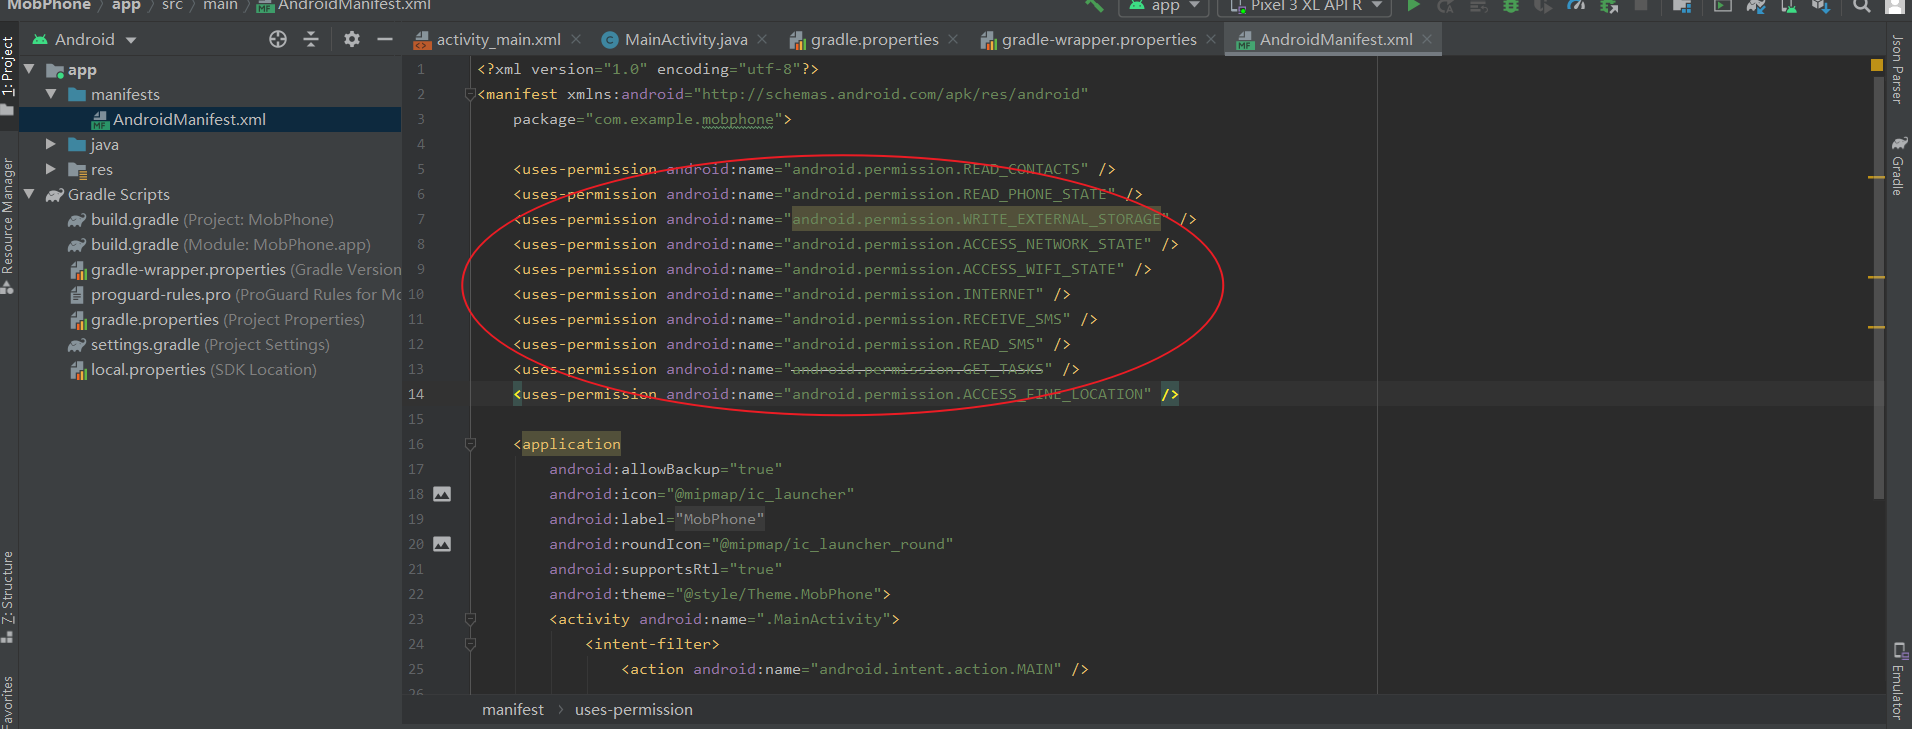Viewport: 1912px width, 729px height.
Task: Click uses-permission in bottom editor breadcrumb
Action: point(633,709)
